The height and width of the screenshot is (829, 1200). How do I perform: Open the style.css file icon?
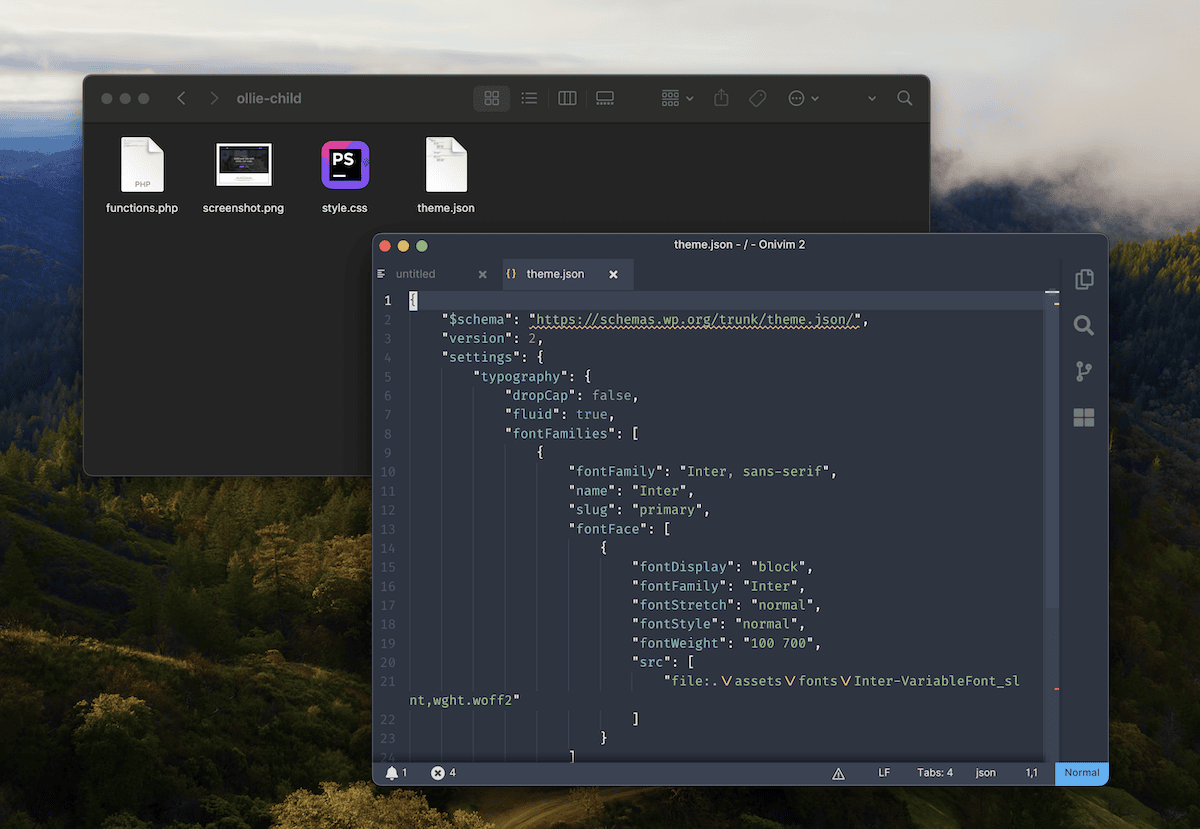(344, 163)
